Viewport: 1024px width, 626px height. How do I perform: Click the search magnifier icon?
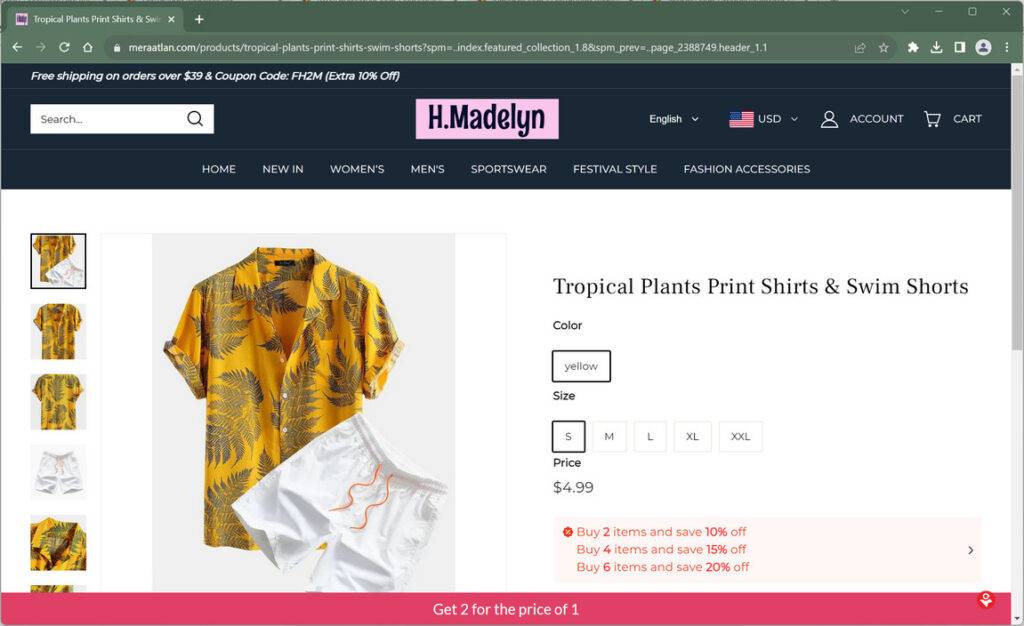coord(195,119)
